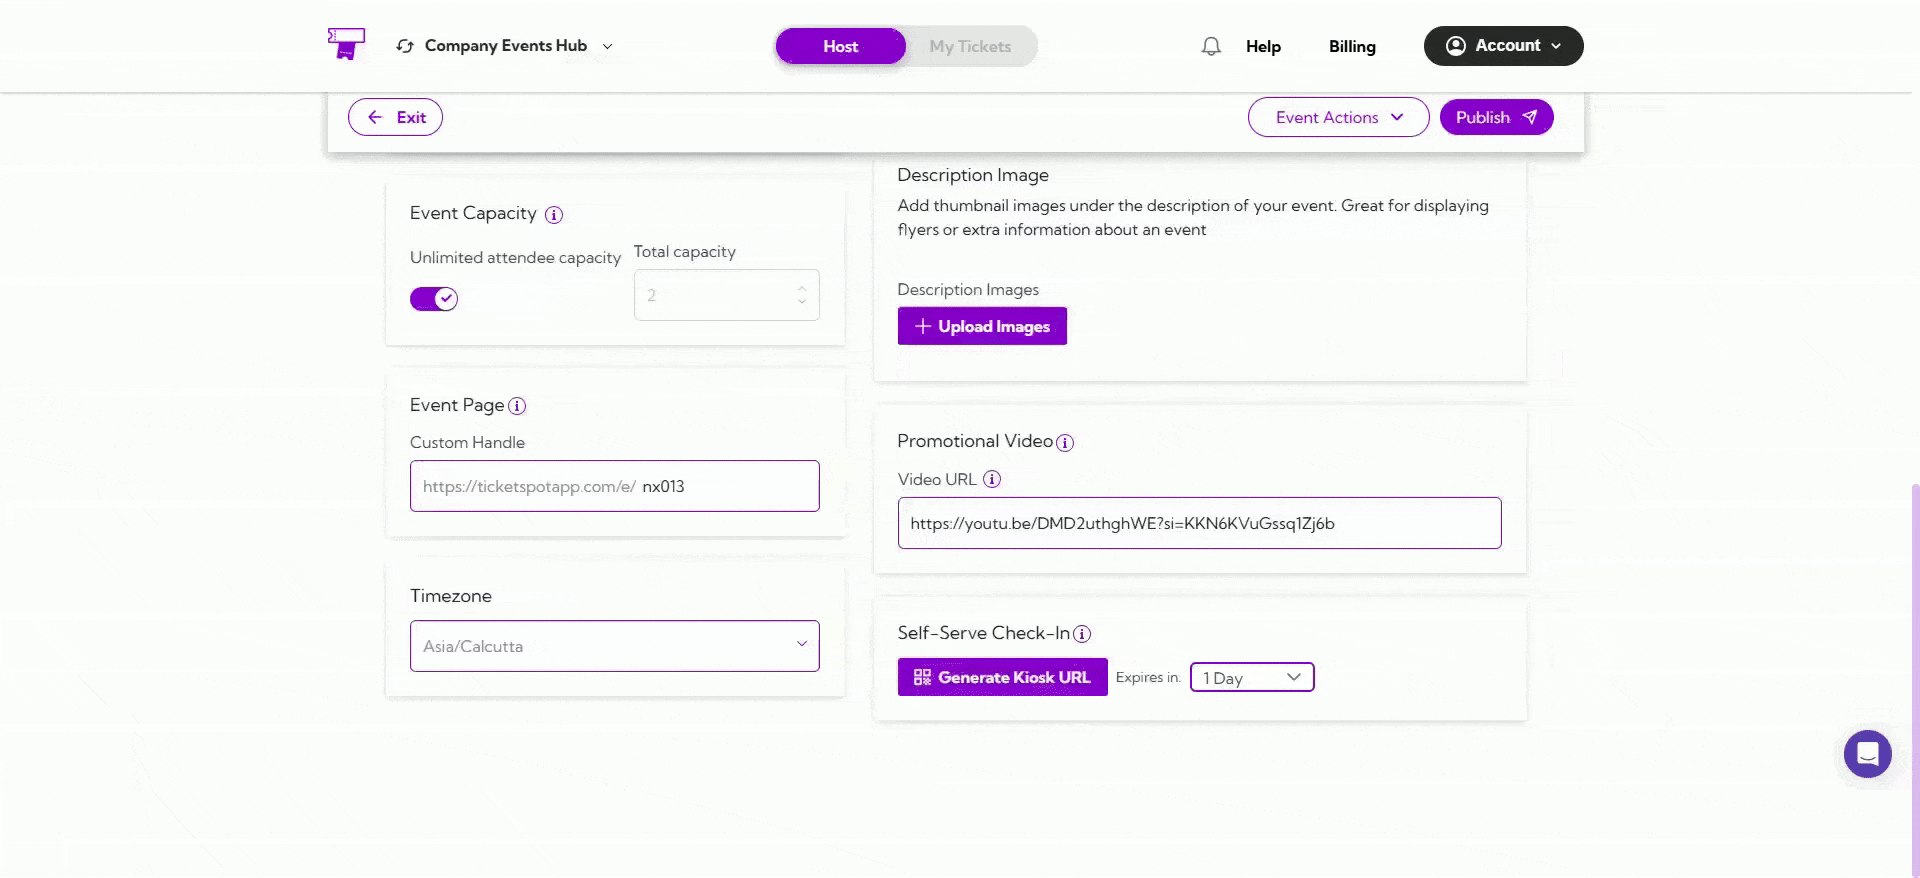The image size is (1920, 878).
Task: Open the notifications bell
Action: [1211, 46]
